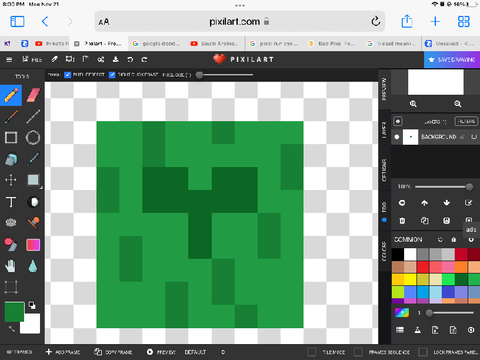
Task: Switch to the Layer side tab
Action: [384, 130]
